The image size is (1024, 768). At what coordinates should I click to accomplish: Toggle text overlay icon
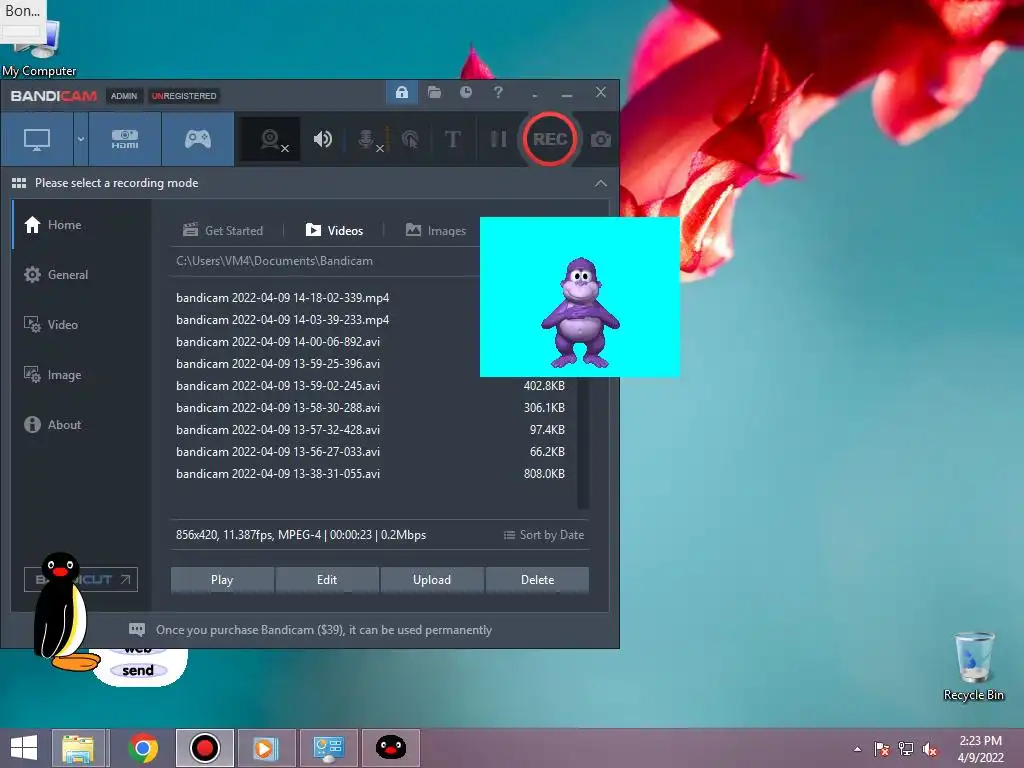pos(452,139)
